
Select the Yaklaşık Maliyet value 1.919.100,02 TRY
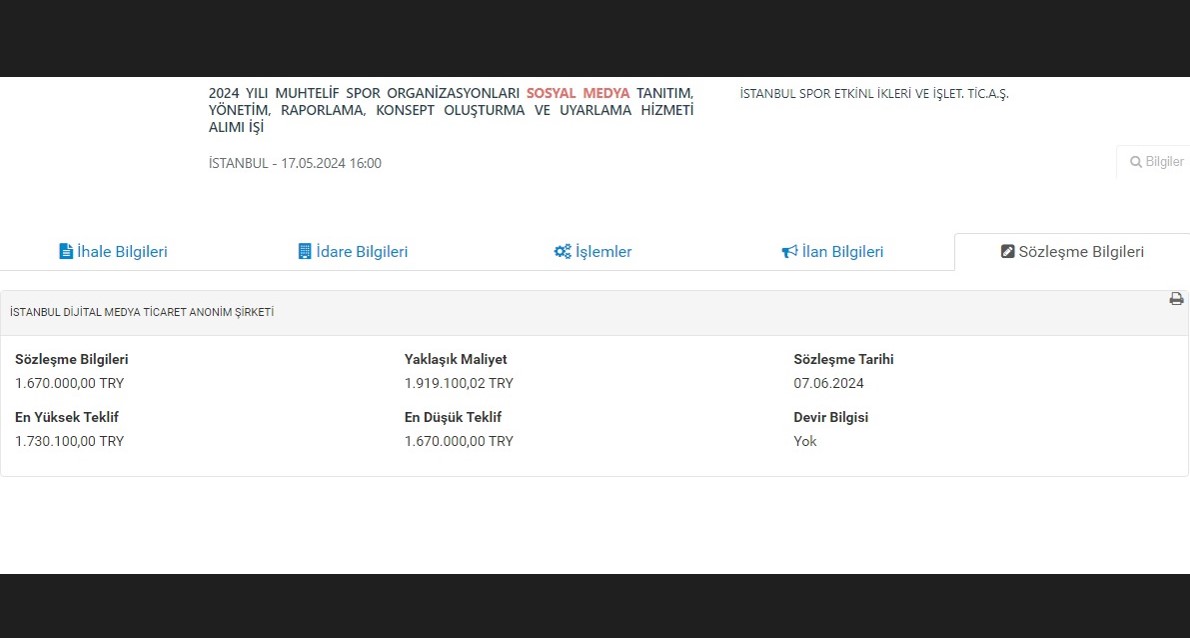click(x=458, y=383)
